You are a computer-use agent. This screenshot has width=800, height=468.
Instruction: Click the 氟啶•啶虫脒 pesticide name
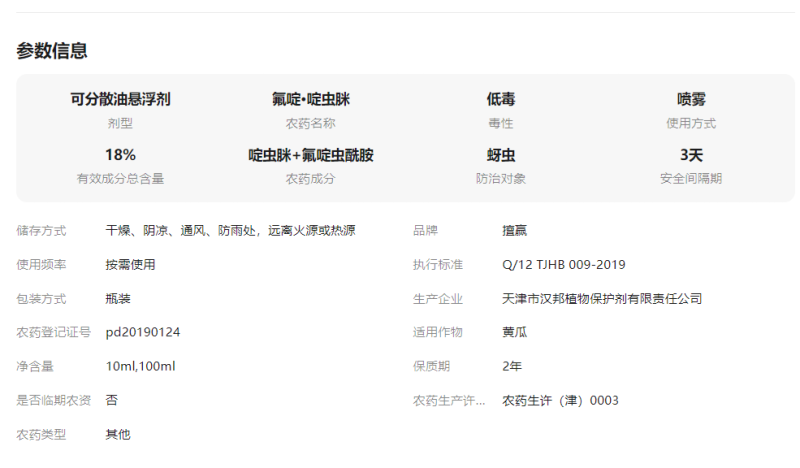coord(311,99)
